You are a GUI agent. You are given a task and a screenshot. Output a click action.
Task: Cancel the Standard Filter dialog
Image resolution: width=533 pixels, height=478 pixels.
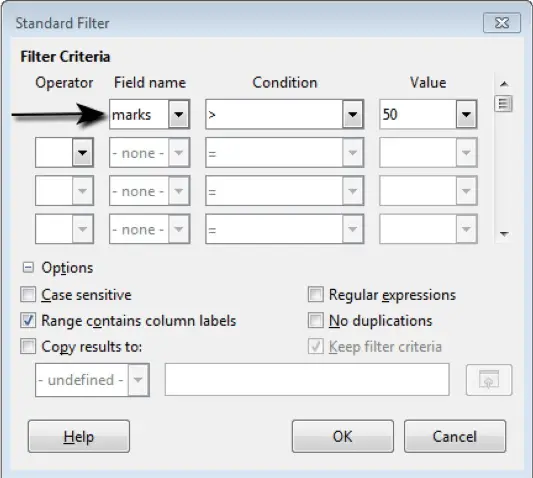point(455,437)
